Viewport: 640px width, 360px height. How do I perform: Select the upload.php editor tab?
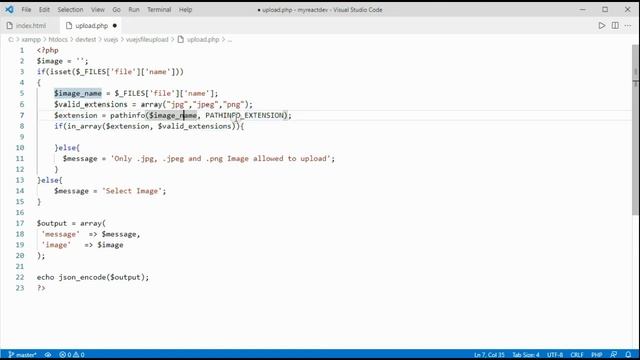[x=91, y=26]
